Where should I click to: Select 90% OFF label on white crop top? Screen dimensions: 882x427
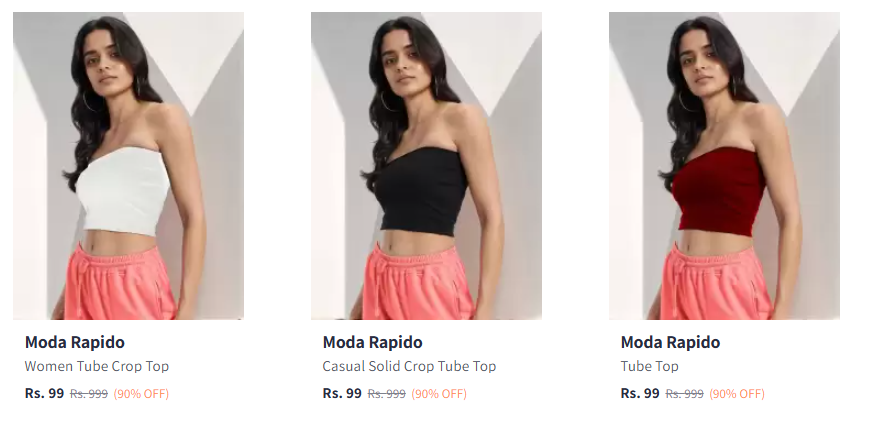pyautogui.click(x=141, y=394)
